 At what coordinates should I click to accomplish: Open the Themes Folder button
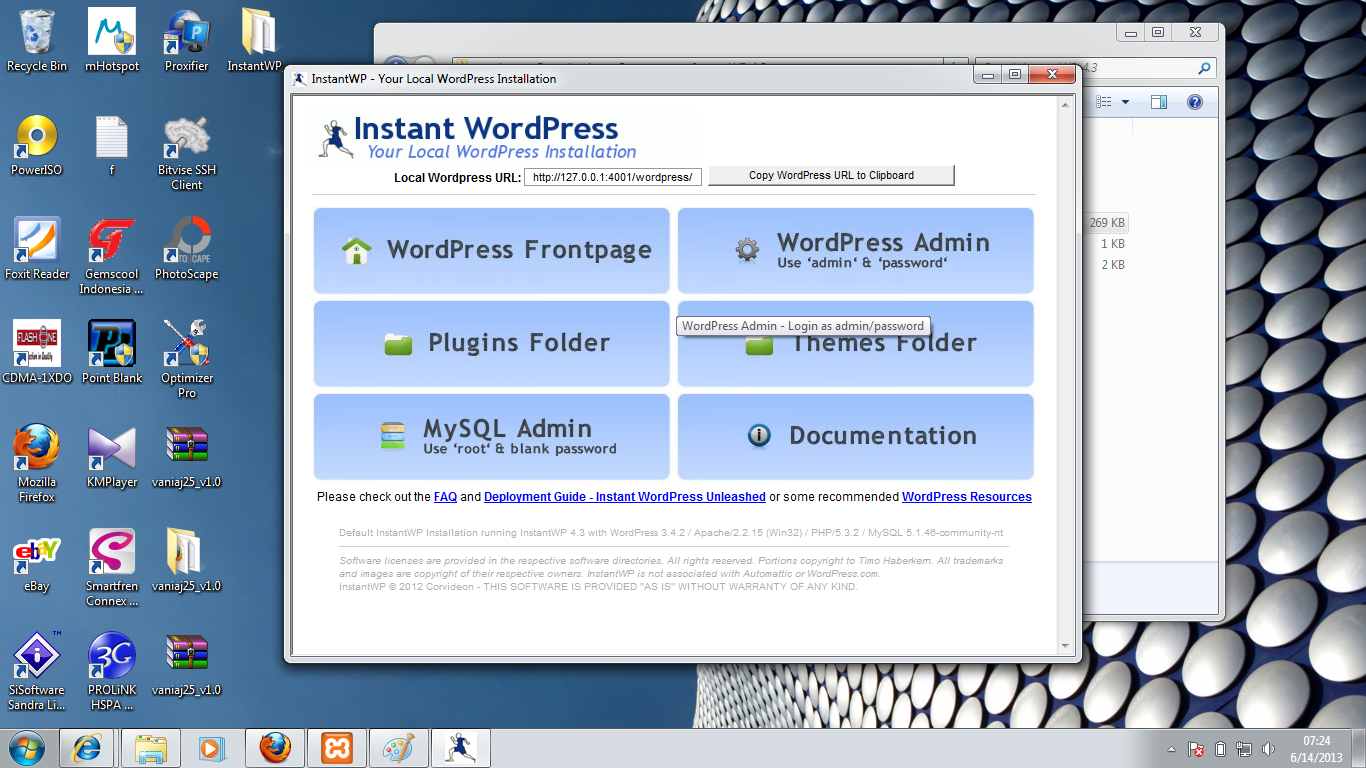pos(855,343)
